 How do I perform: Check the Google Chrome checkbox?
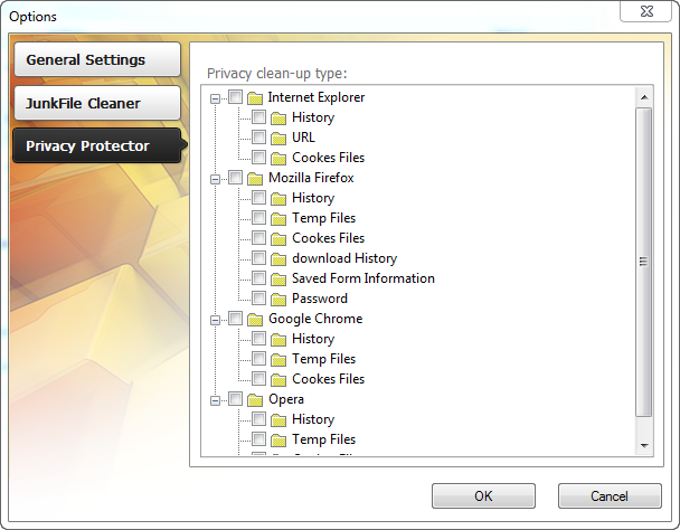[235, 318]
